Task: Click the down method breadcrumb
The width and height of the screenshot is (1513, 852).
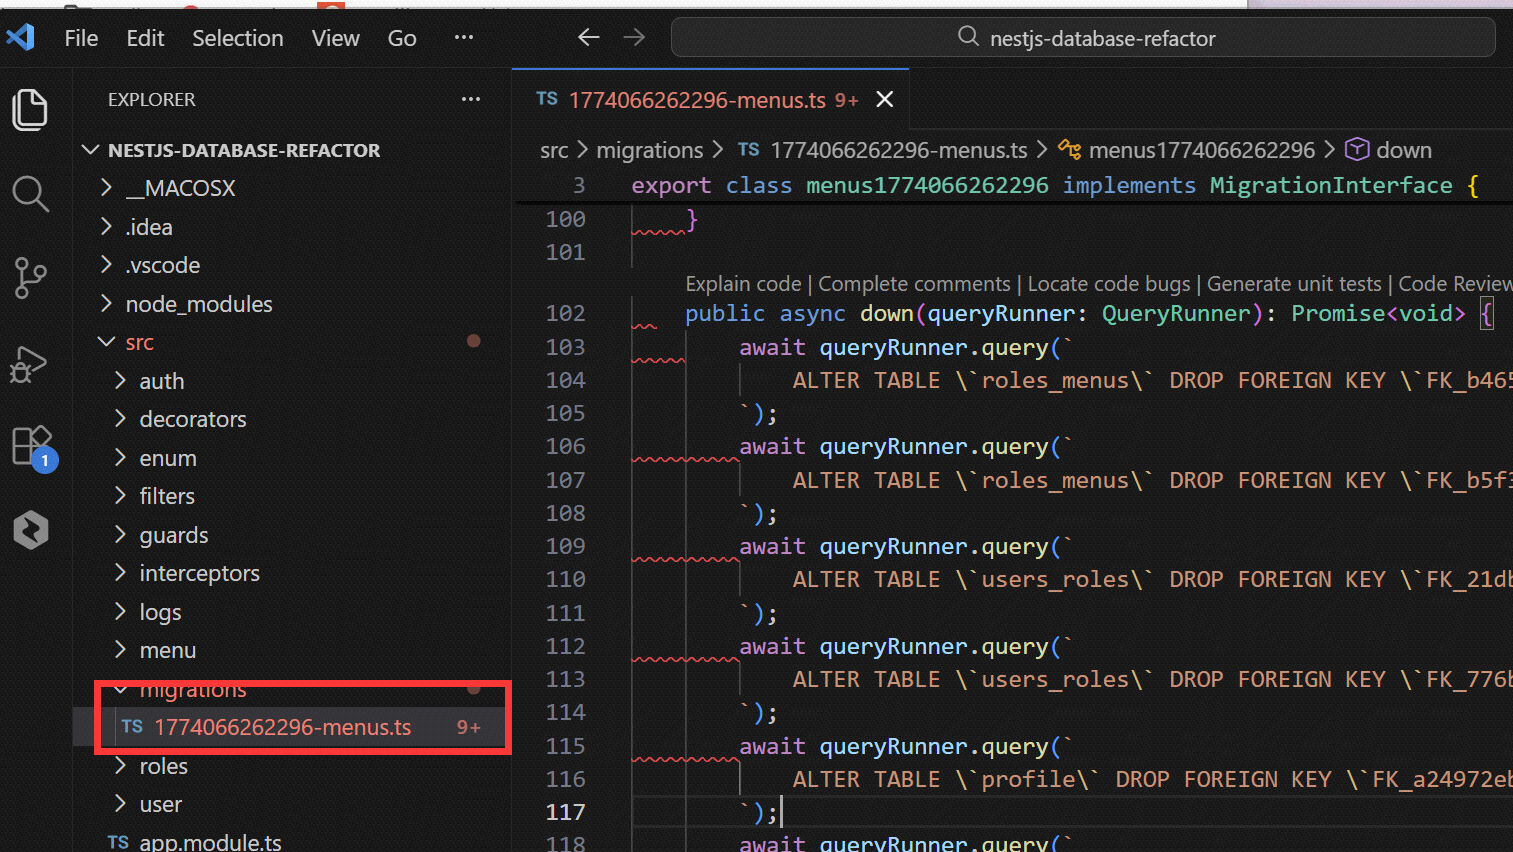Action: click(x=1404, y=150)
